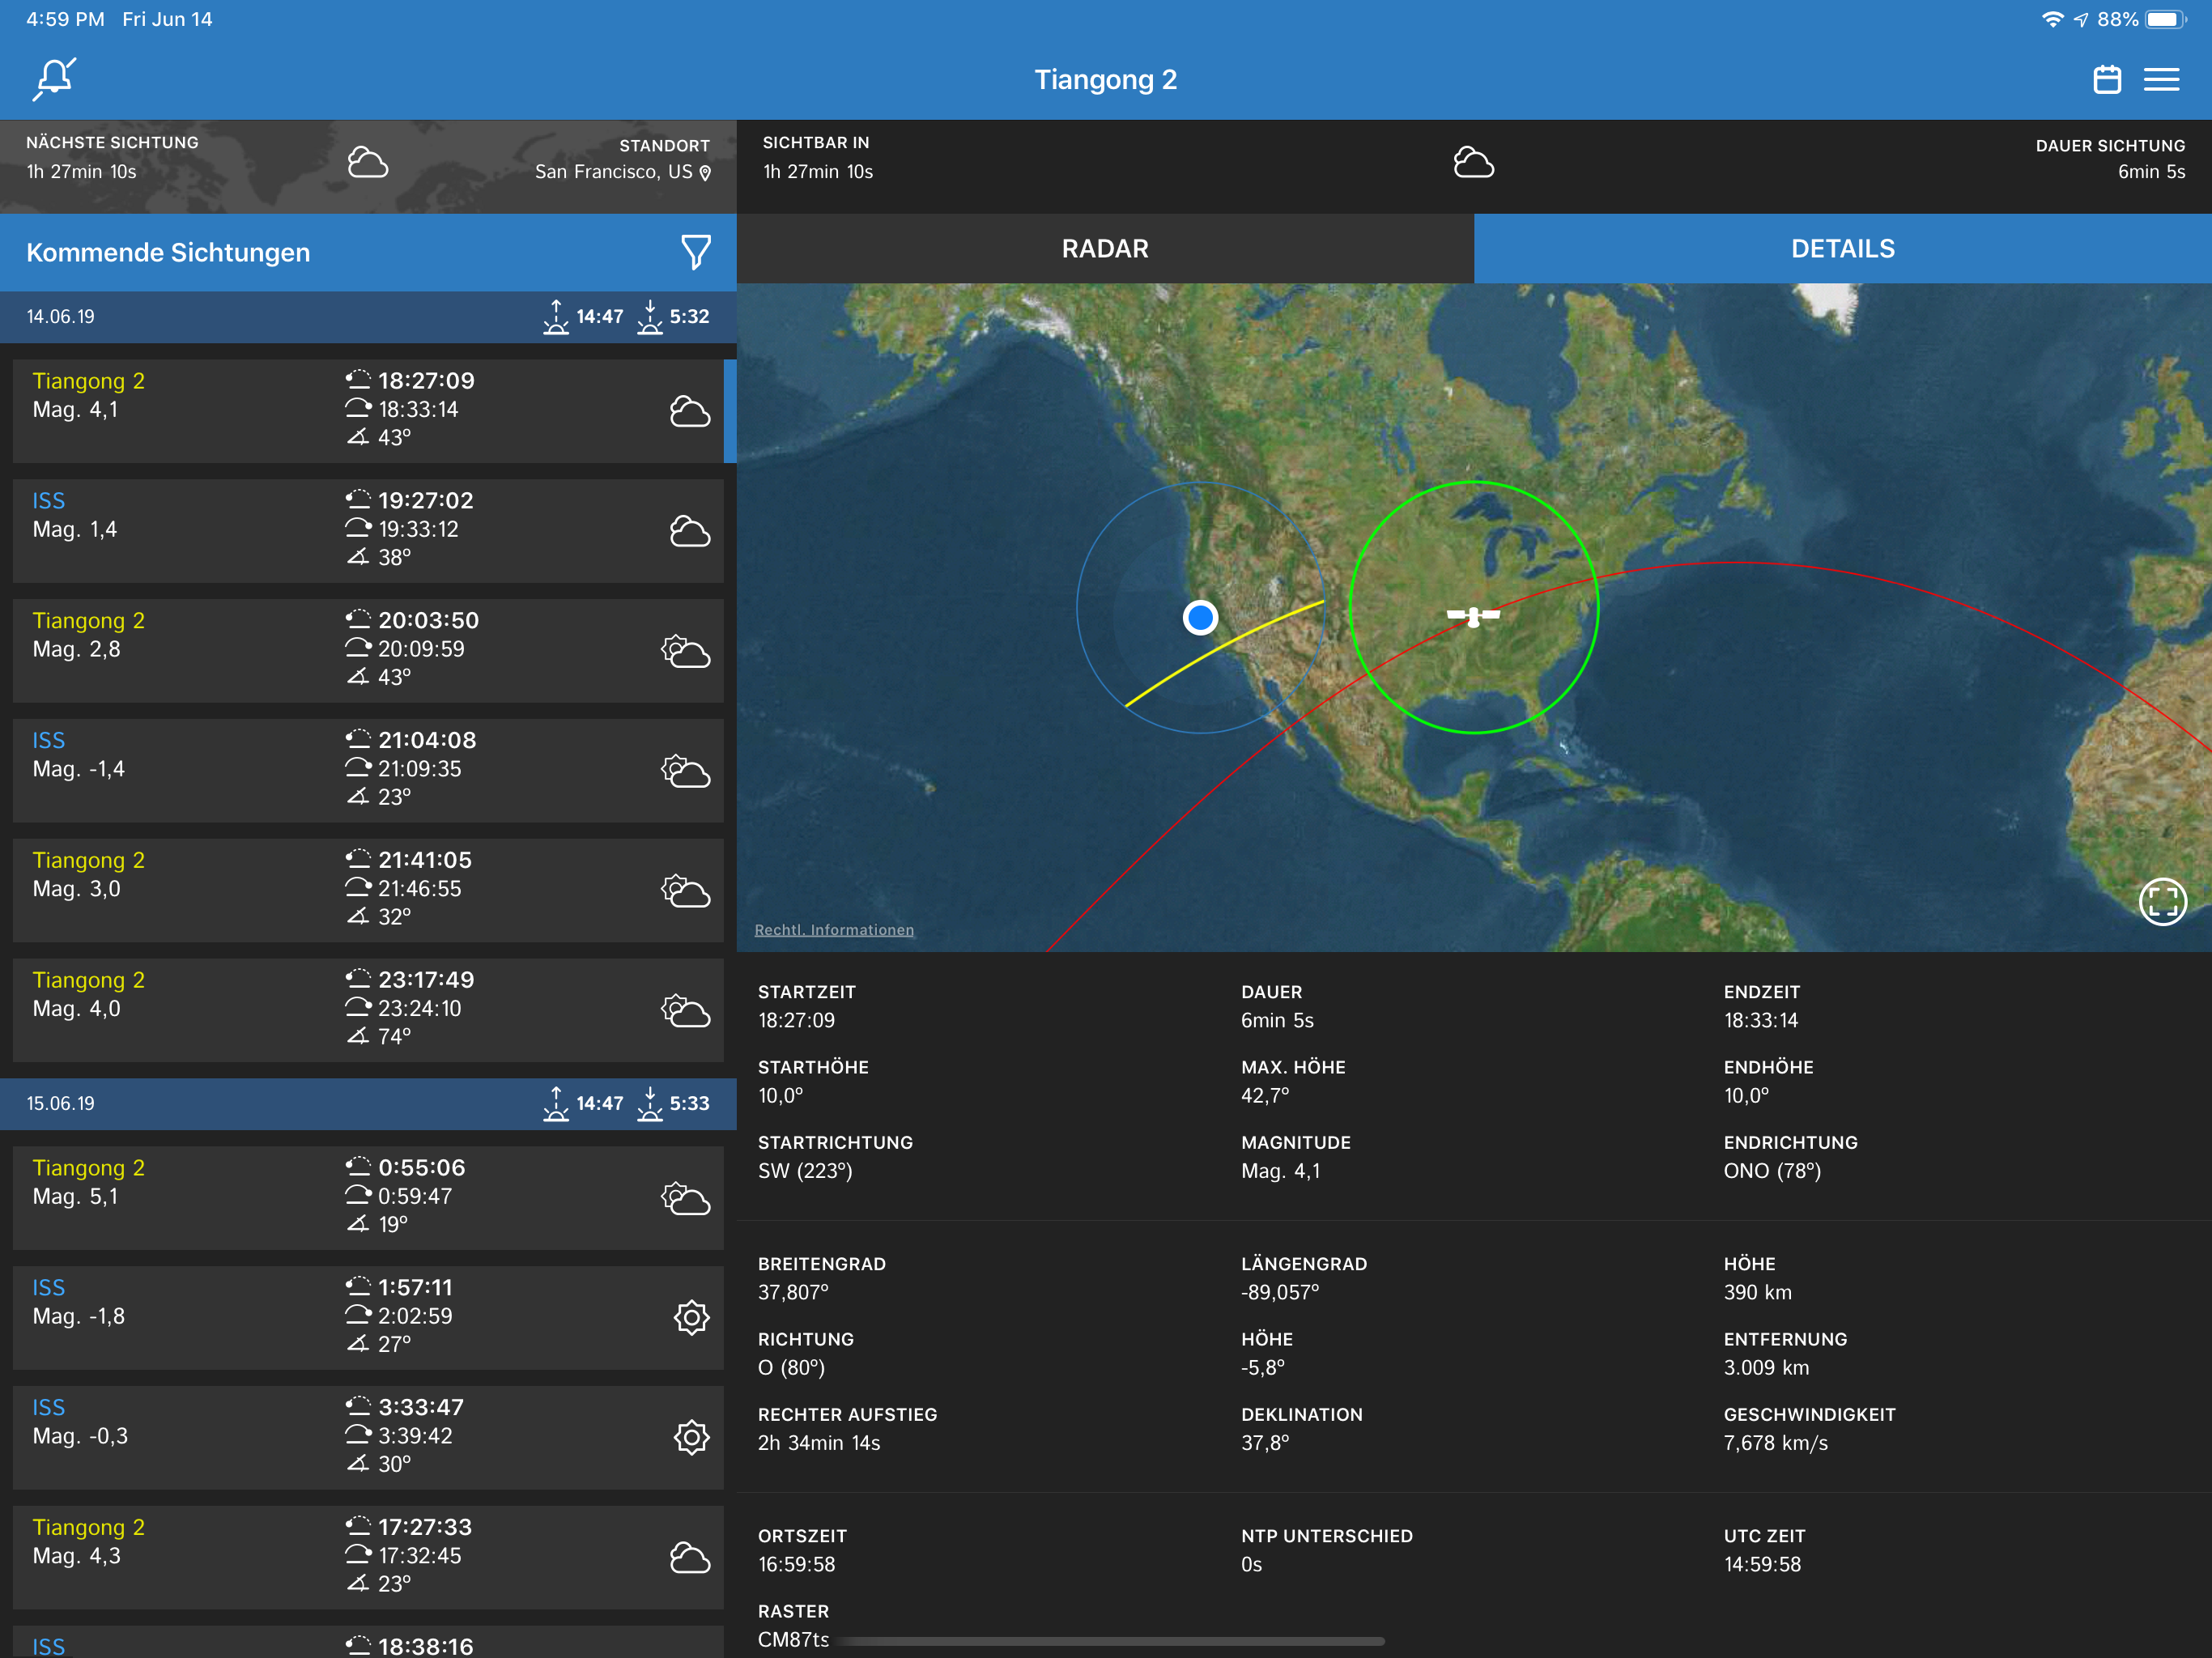Screen dimensions: 2212x1658
Task: Tap the Endrichtung value ONO (78°)
Action: coord(1772,1171)
